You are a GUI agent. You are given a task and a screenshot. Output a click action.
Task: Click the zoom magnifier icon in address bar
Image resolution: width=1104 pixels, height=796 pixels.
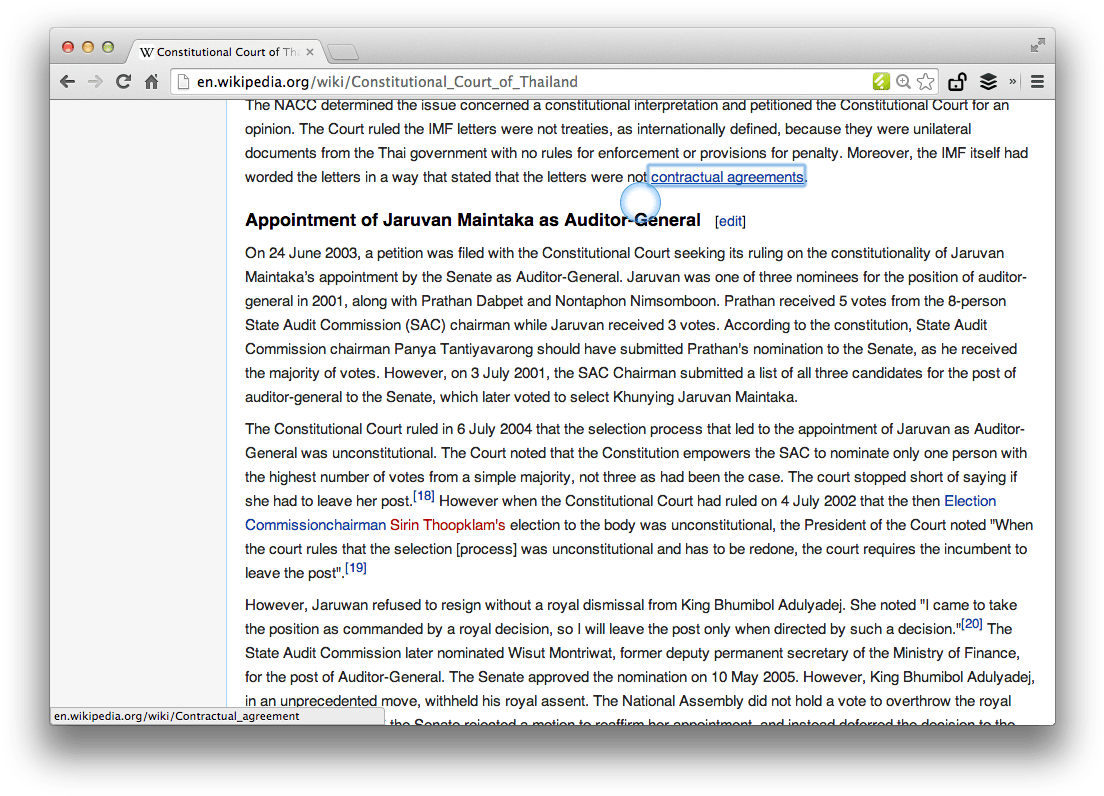(x=903, y=82)
